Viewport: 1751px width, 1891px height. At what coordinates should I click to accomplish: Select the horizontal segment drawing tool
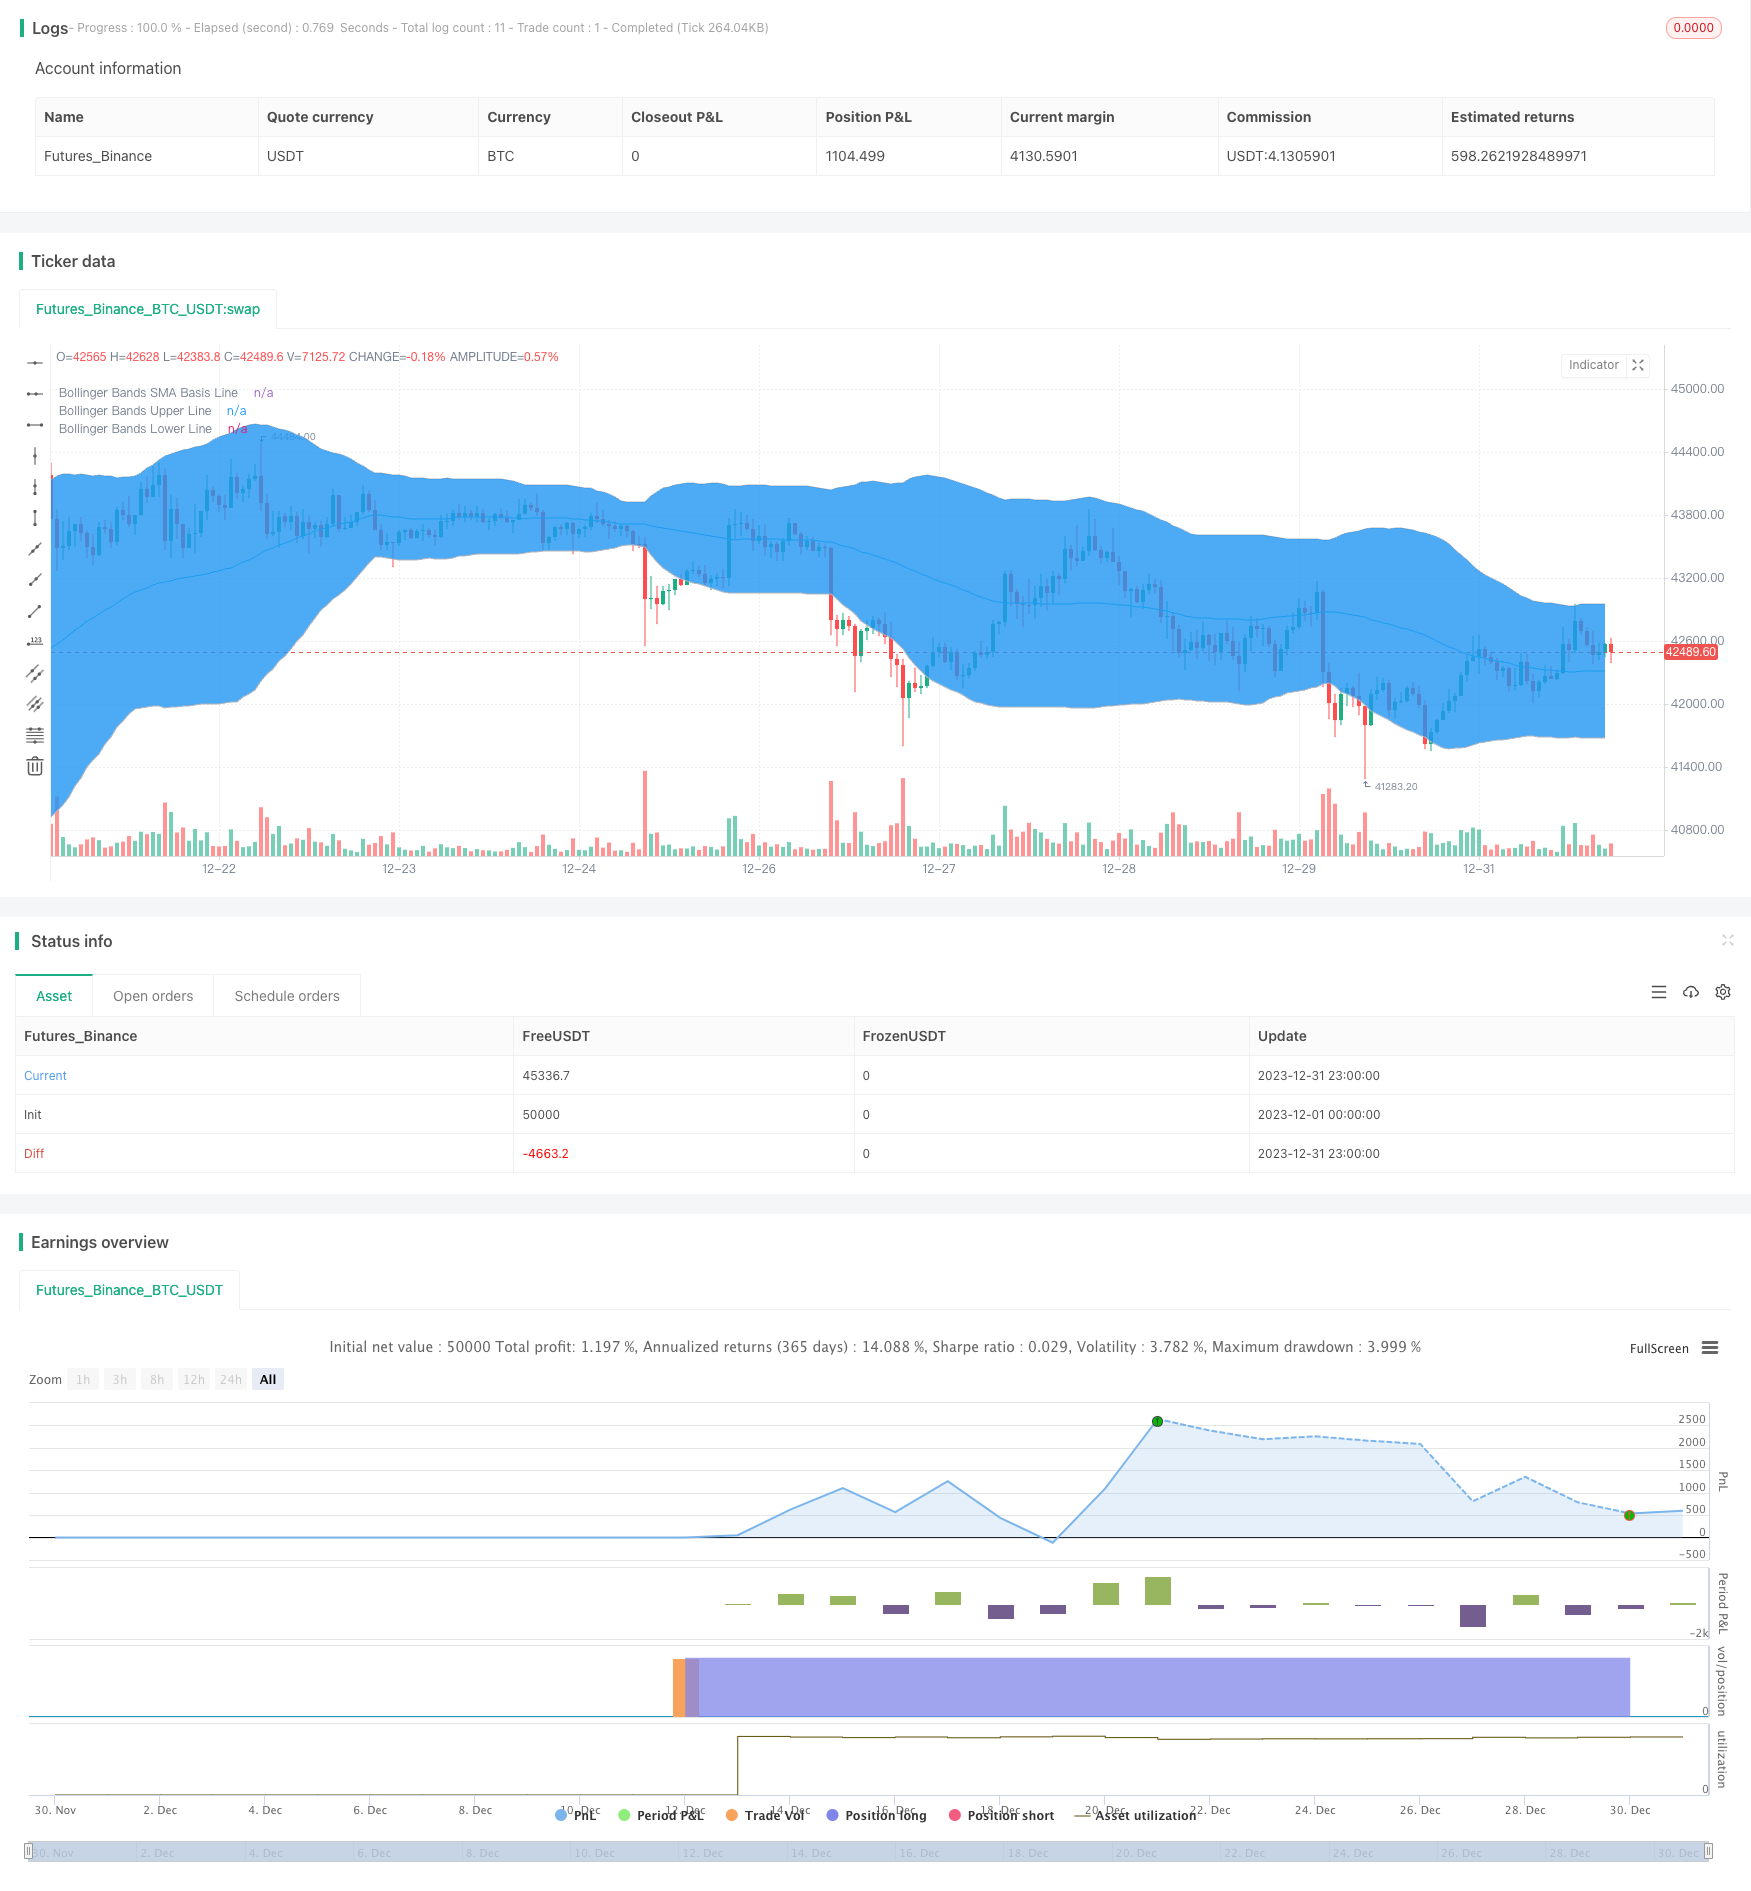click(35, 425)
